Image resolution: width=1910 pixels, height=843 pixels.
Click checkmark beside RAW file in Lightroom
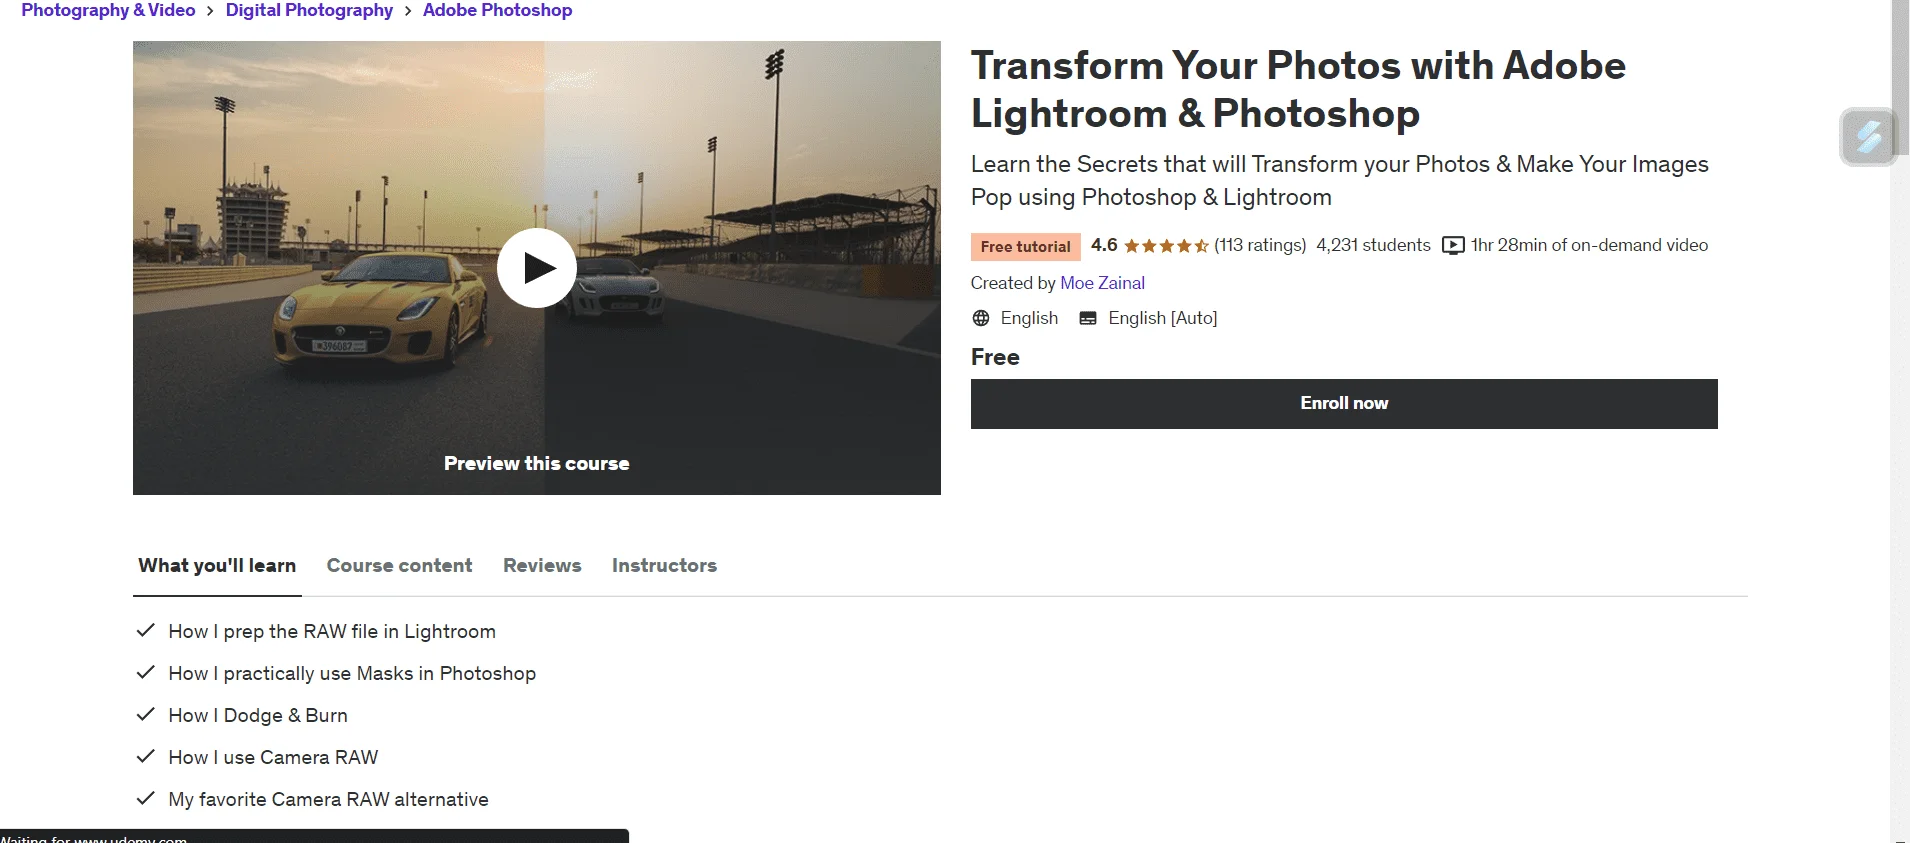146,630
